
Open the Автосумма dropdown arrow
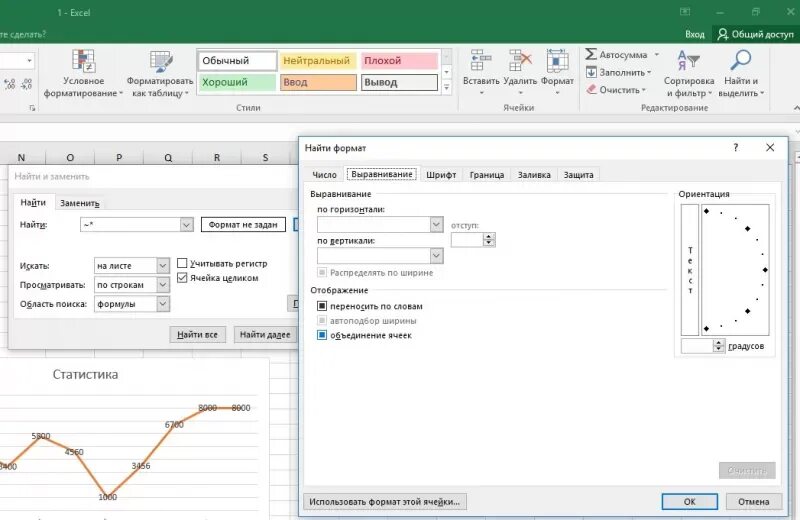[657, 54]
